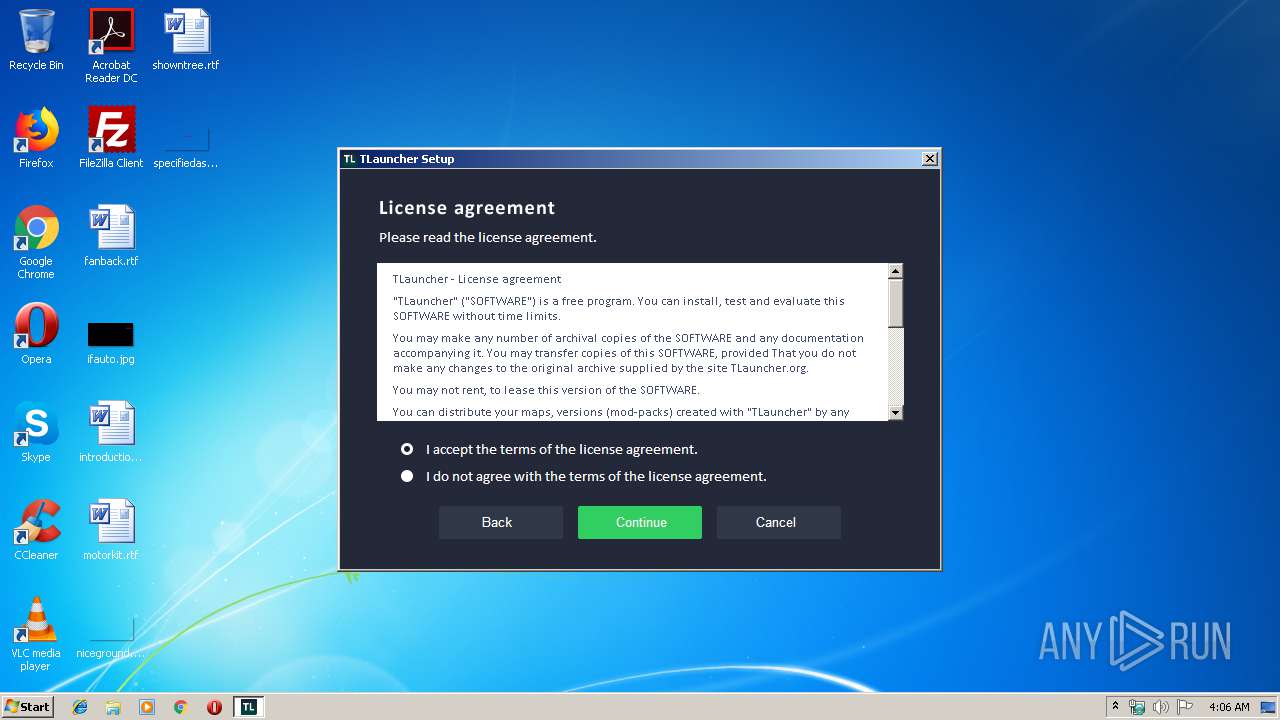Image resolution: width=1280 pixels, height=720 pixels.
Task: Open Action Center flag icon
Action: [x=1184, y=707]
